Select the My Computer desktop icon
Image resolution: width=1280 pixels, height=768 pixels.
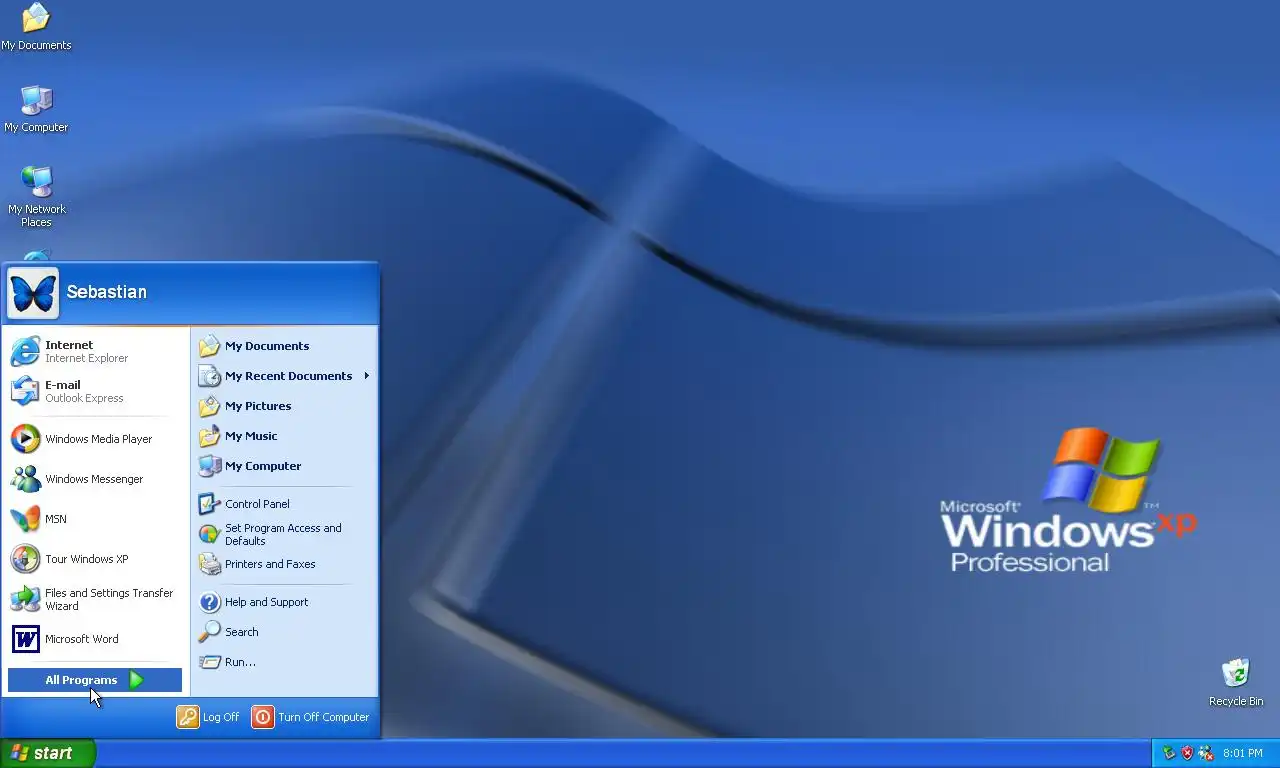tap(36, 100)
